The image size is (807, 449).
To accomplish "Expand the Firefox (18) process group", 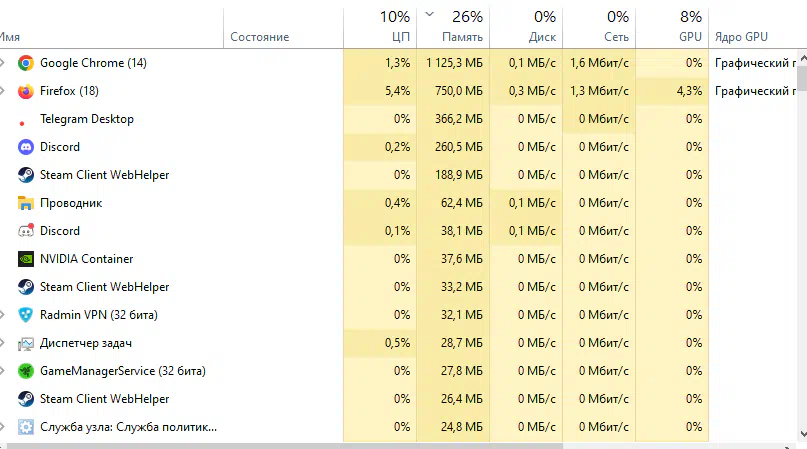I will tap(3, 91).
